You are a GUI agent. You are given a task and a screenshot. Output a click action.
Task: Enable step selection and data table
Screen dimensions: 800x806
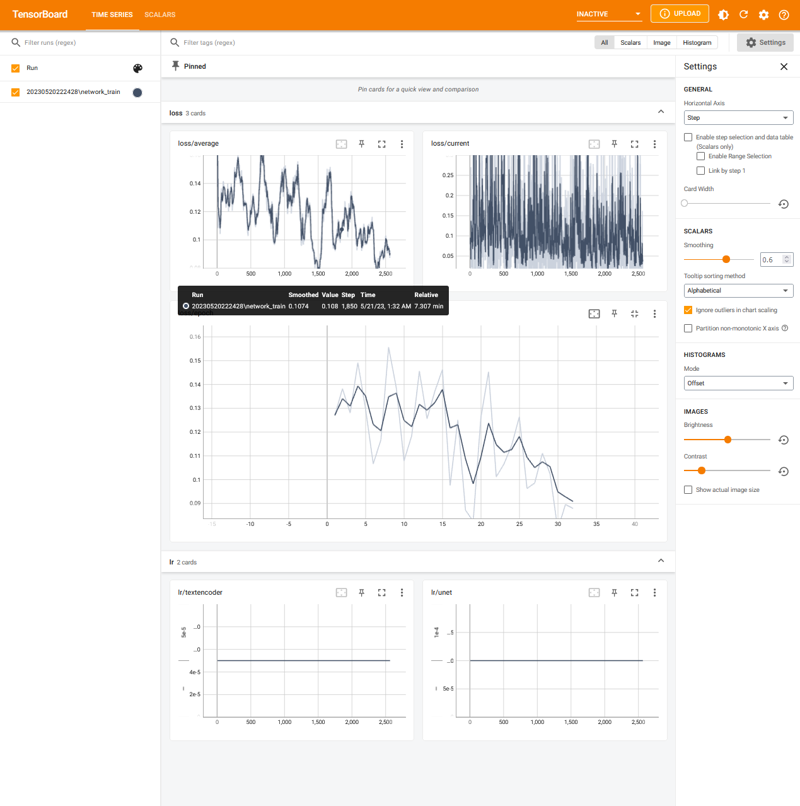[x=688, y=137]
